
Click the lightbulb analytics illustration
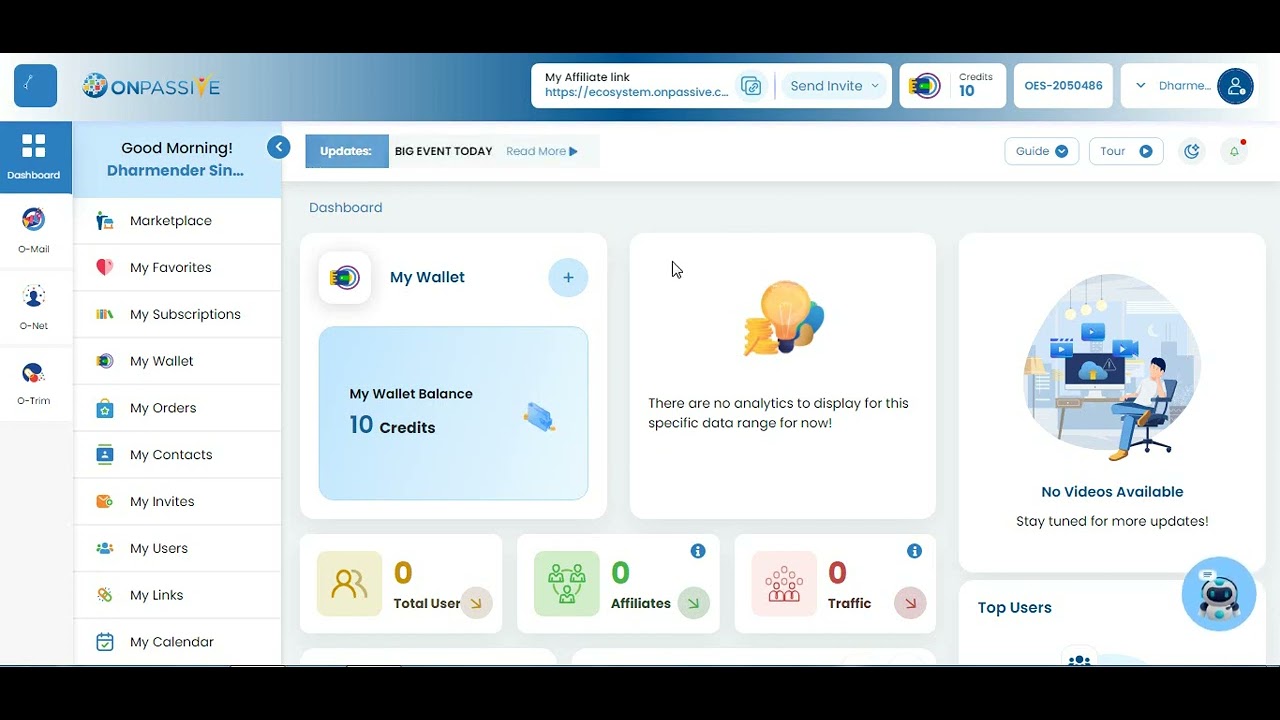pyautogui.click(x=784, y=319)
